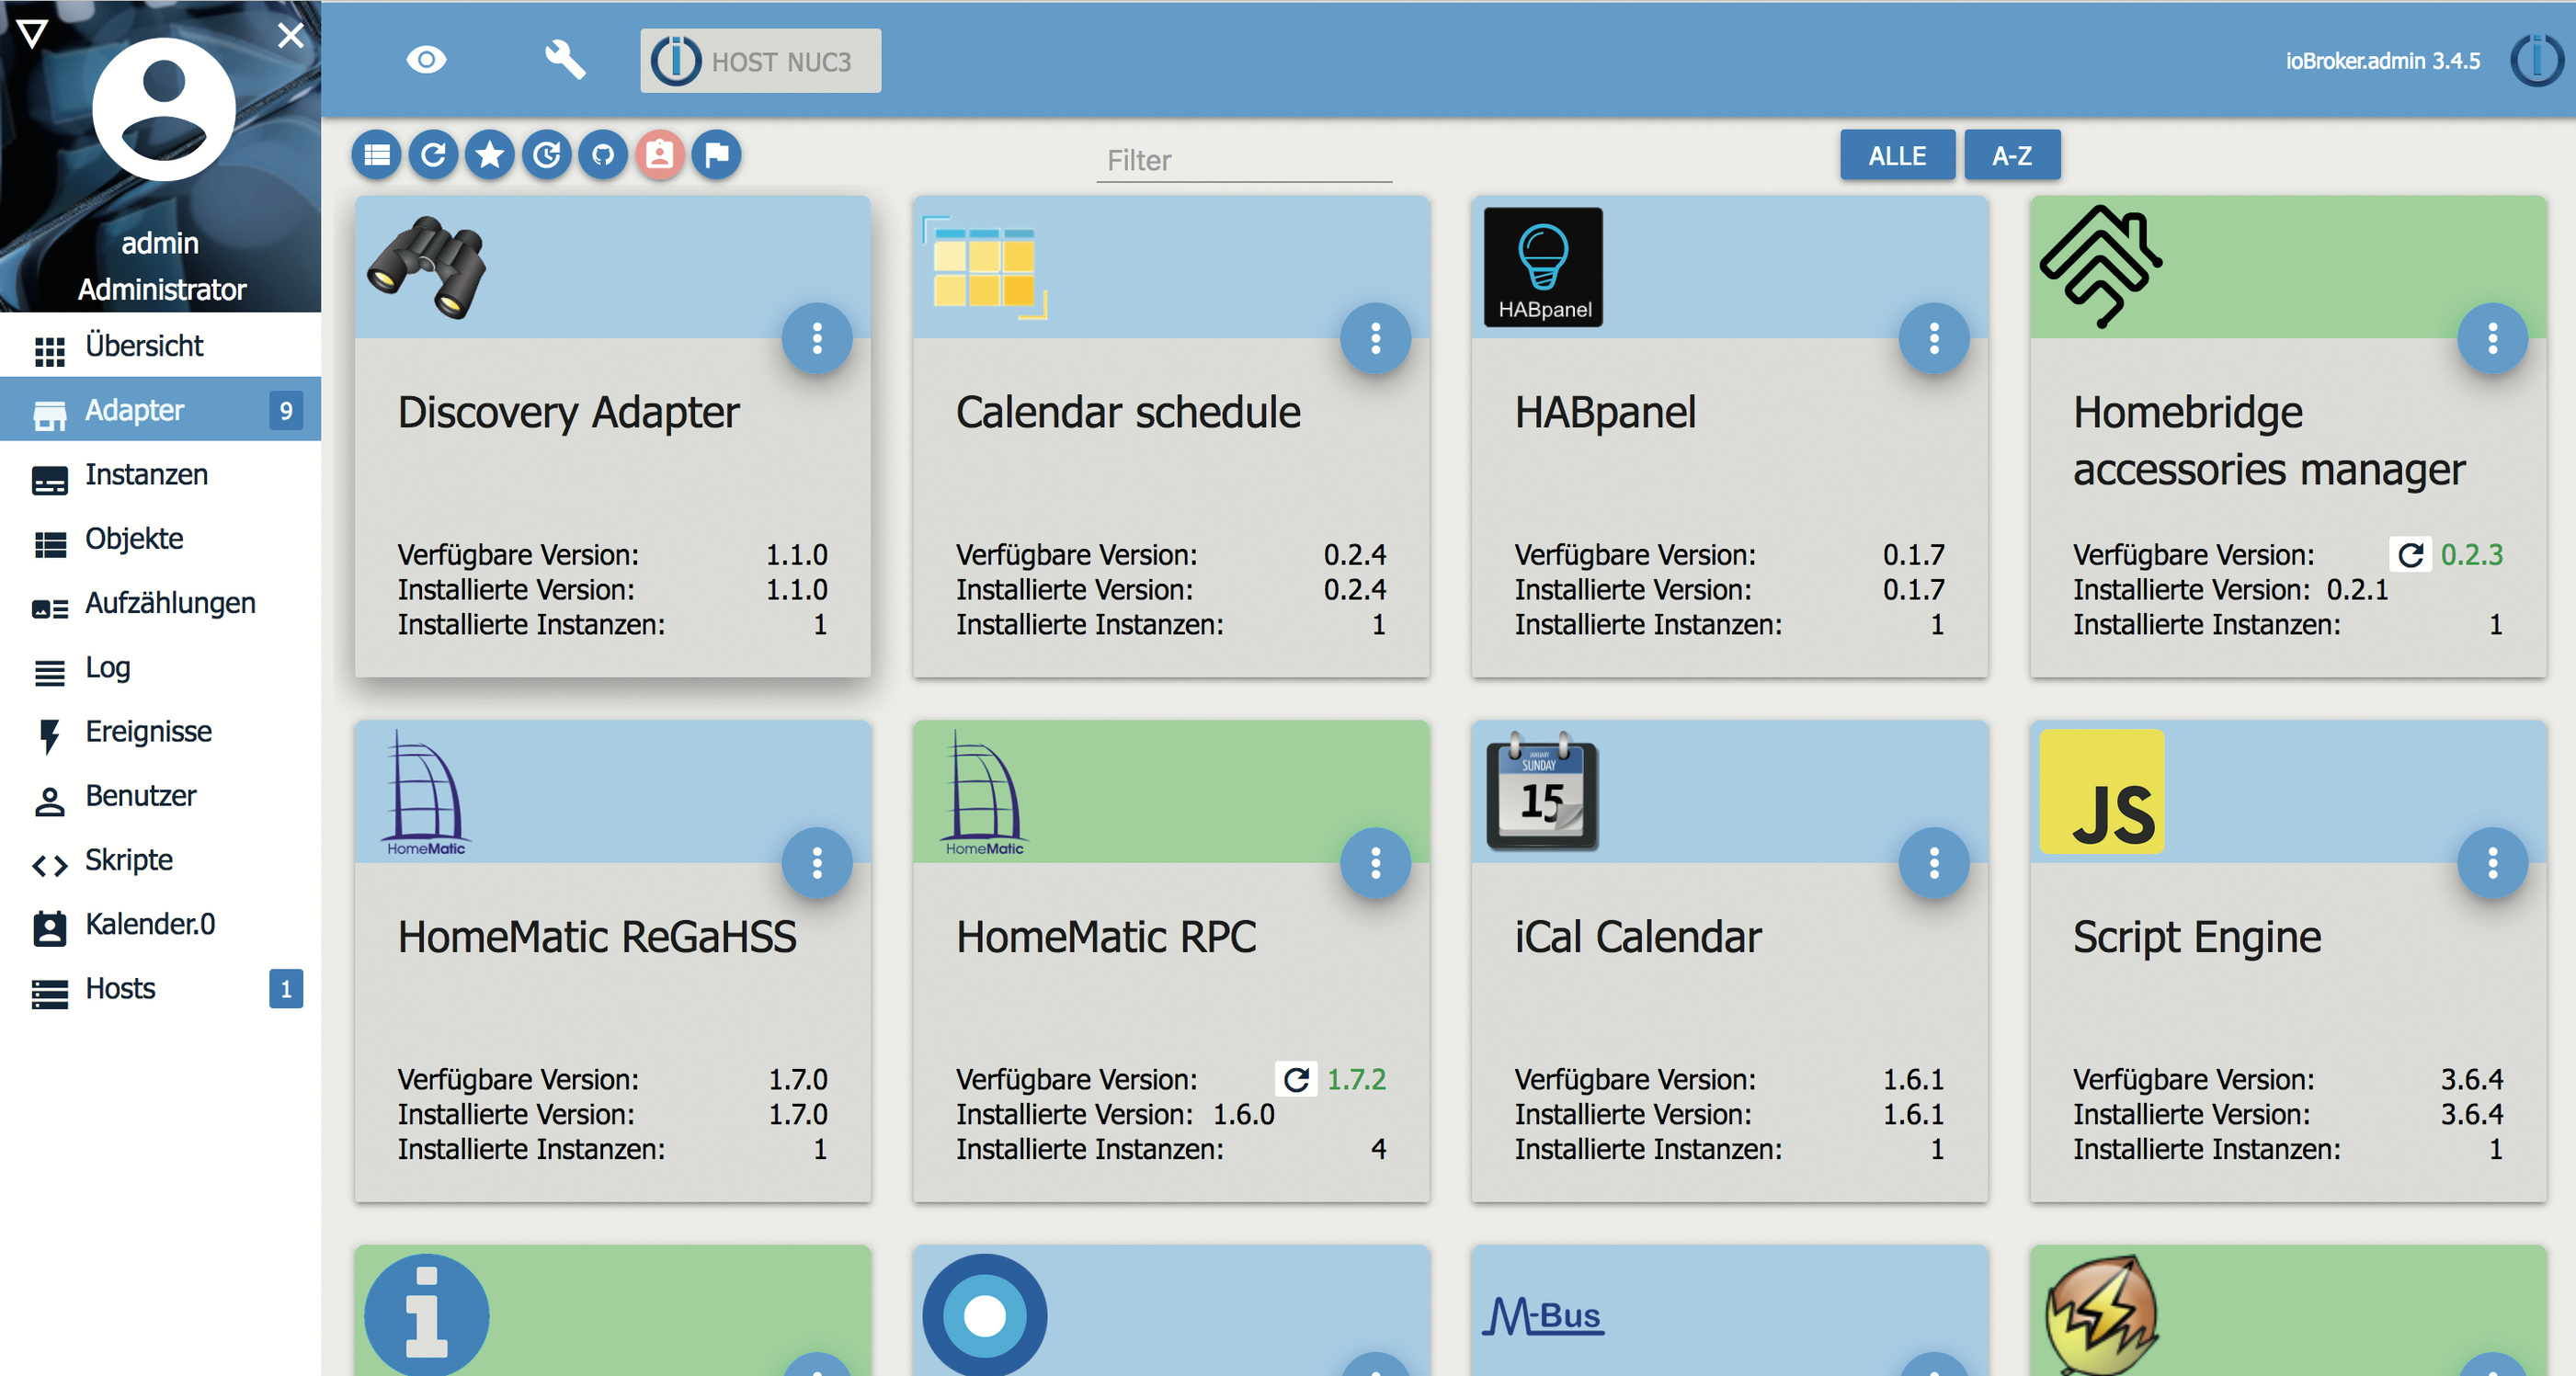Switch adapters to list/table view
Image resolution: width=2576 pixels, height=1376 pixels.
(376, 155)
